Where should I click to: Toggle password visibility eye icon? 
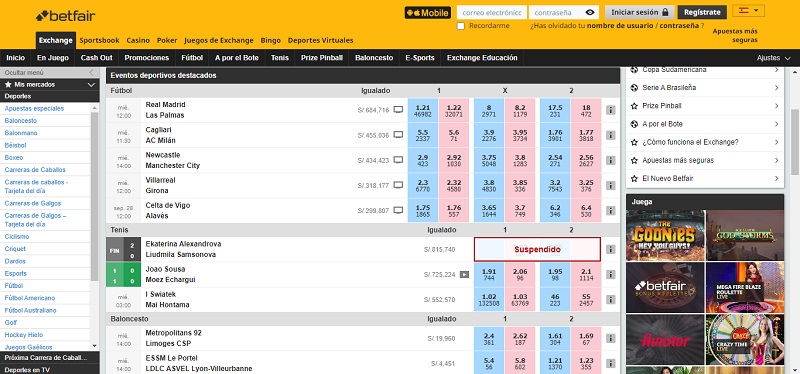click(590, 12)
